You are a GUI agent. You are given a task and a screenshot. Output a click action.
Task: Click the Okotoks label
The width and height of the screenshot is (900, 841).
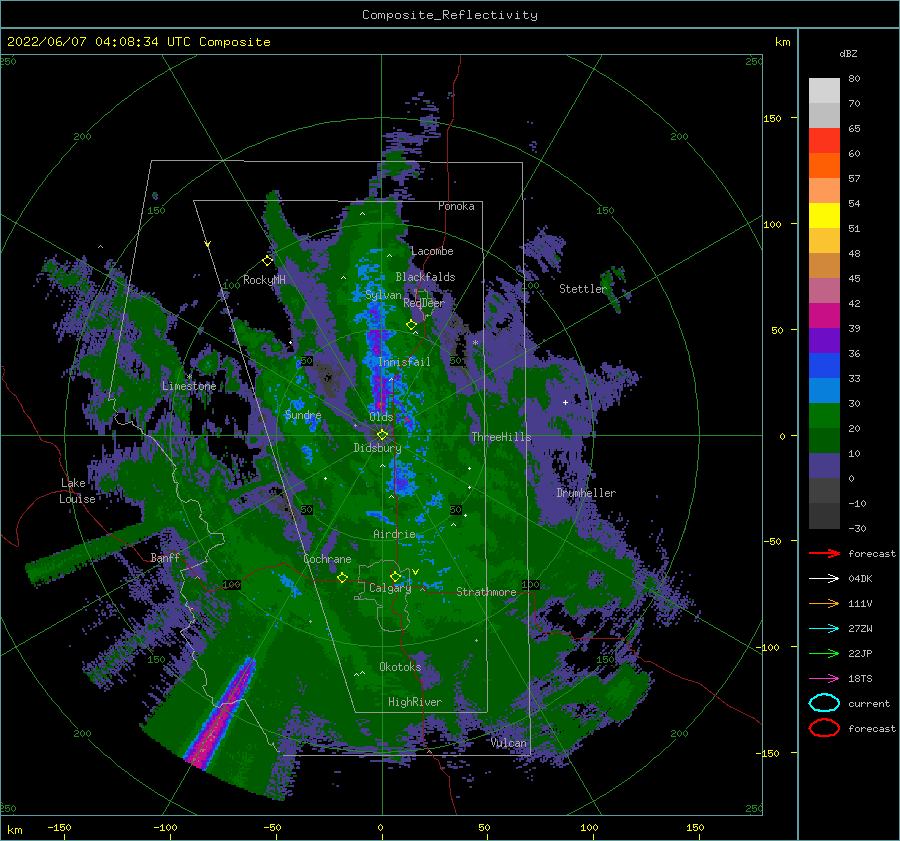[400, 666]
